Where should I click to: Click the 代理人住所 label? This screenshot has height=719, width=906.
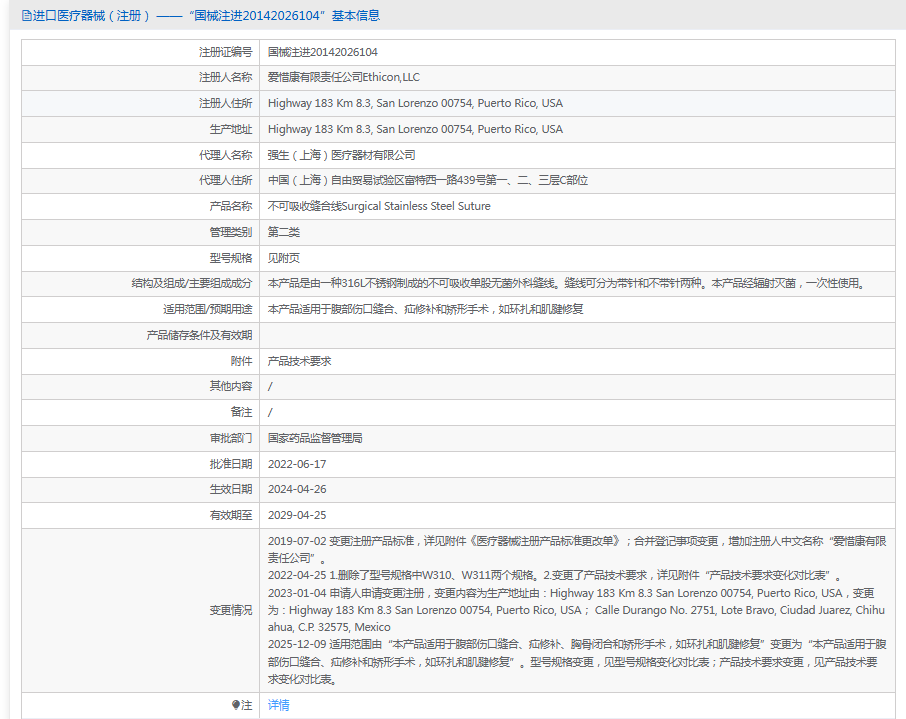pos(225,180)
